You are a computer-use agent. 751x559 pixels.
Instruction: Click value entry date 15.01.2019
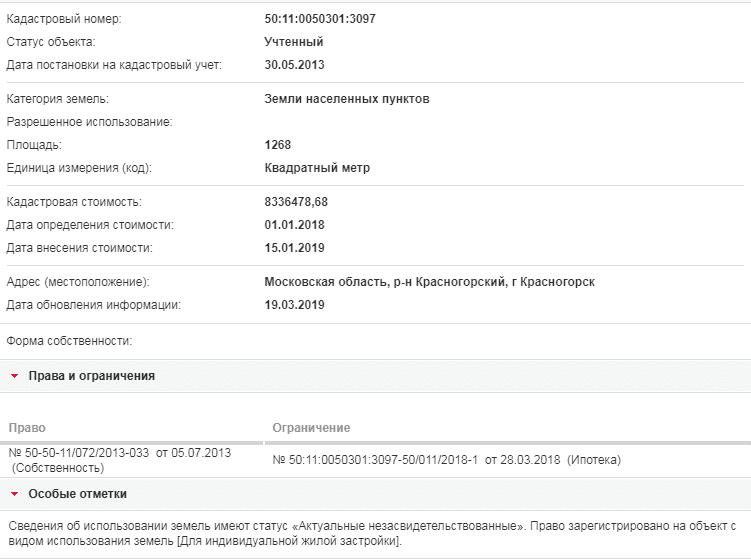(295, 248)
